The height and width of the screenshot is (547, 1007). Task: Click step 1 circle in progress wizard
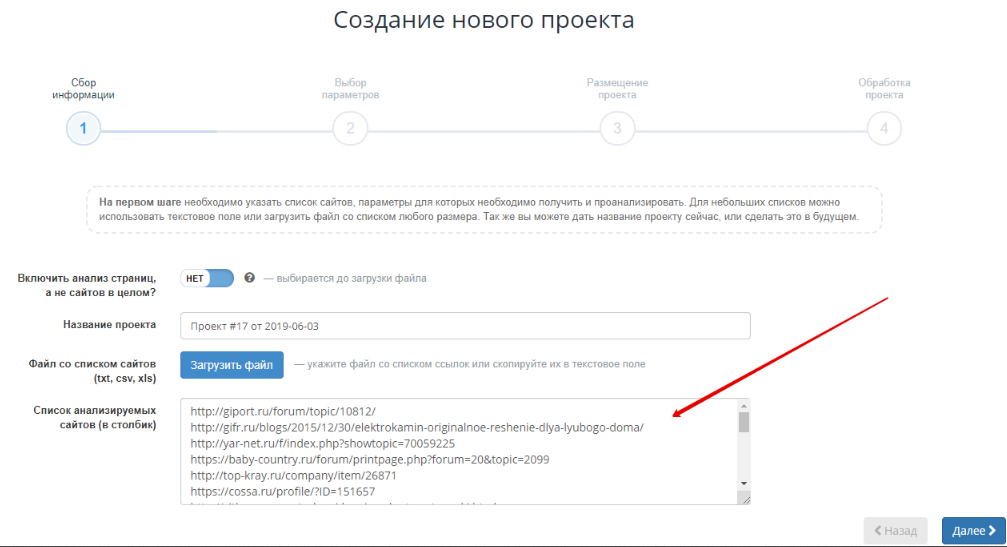click(83, 129)
